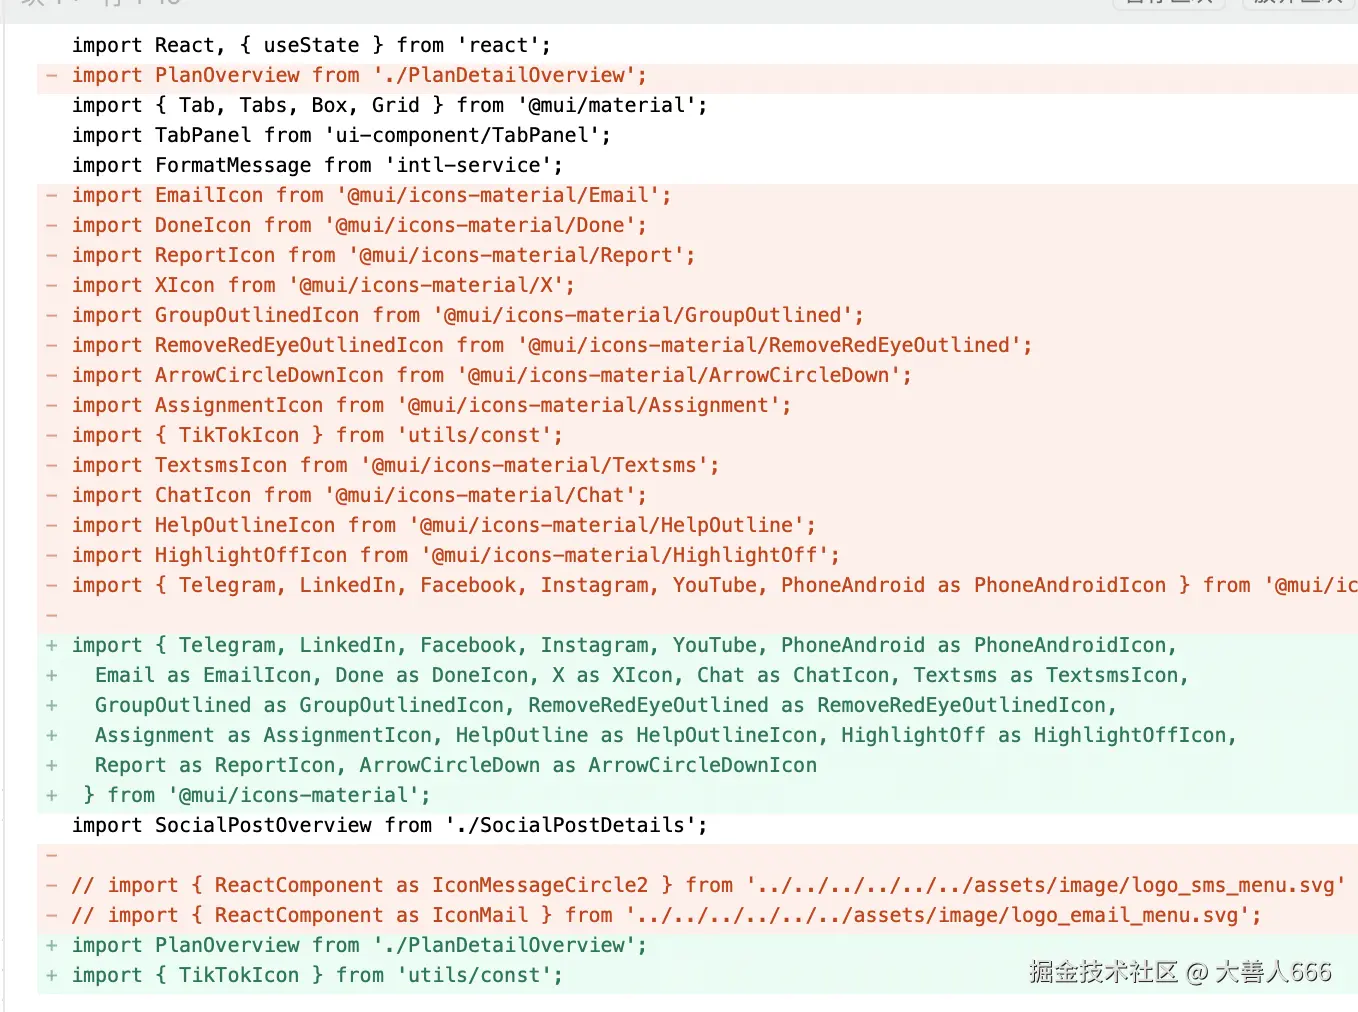Click plus marker beside '@mui/icons-material' closing line
The height and width of the screenshot is (1012, 1358).
tap(51, 795)
